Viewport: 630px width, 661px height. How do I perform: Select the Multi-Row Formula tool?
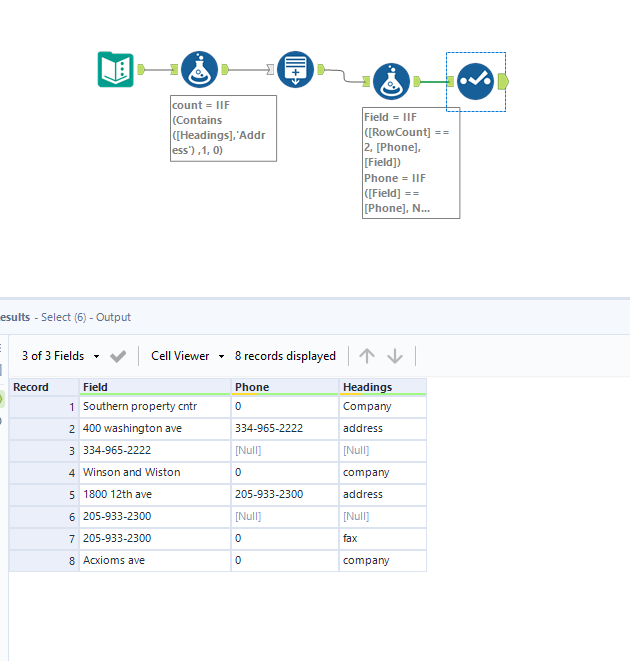point(296,70)
